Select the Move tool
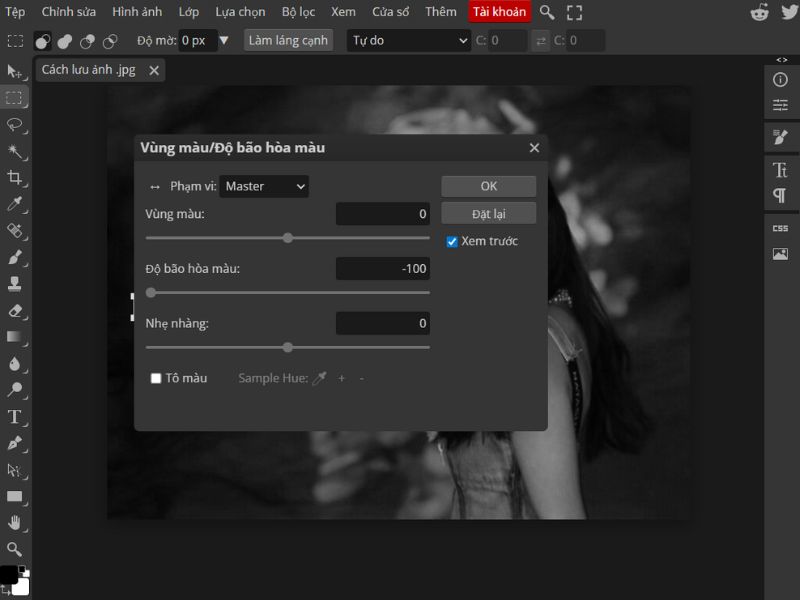The width and height of the screenshot is (800, 600). (14, 71)
